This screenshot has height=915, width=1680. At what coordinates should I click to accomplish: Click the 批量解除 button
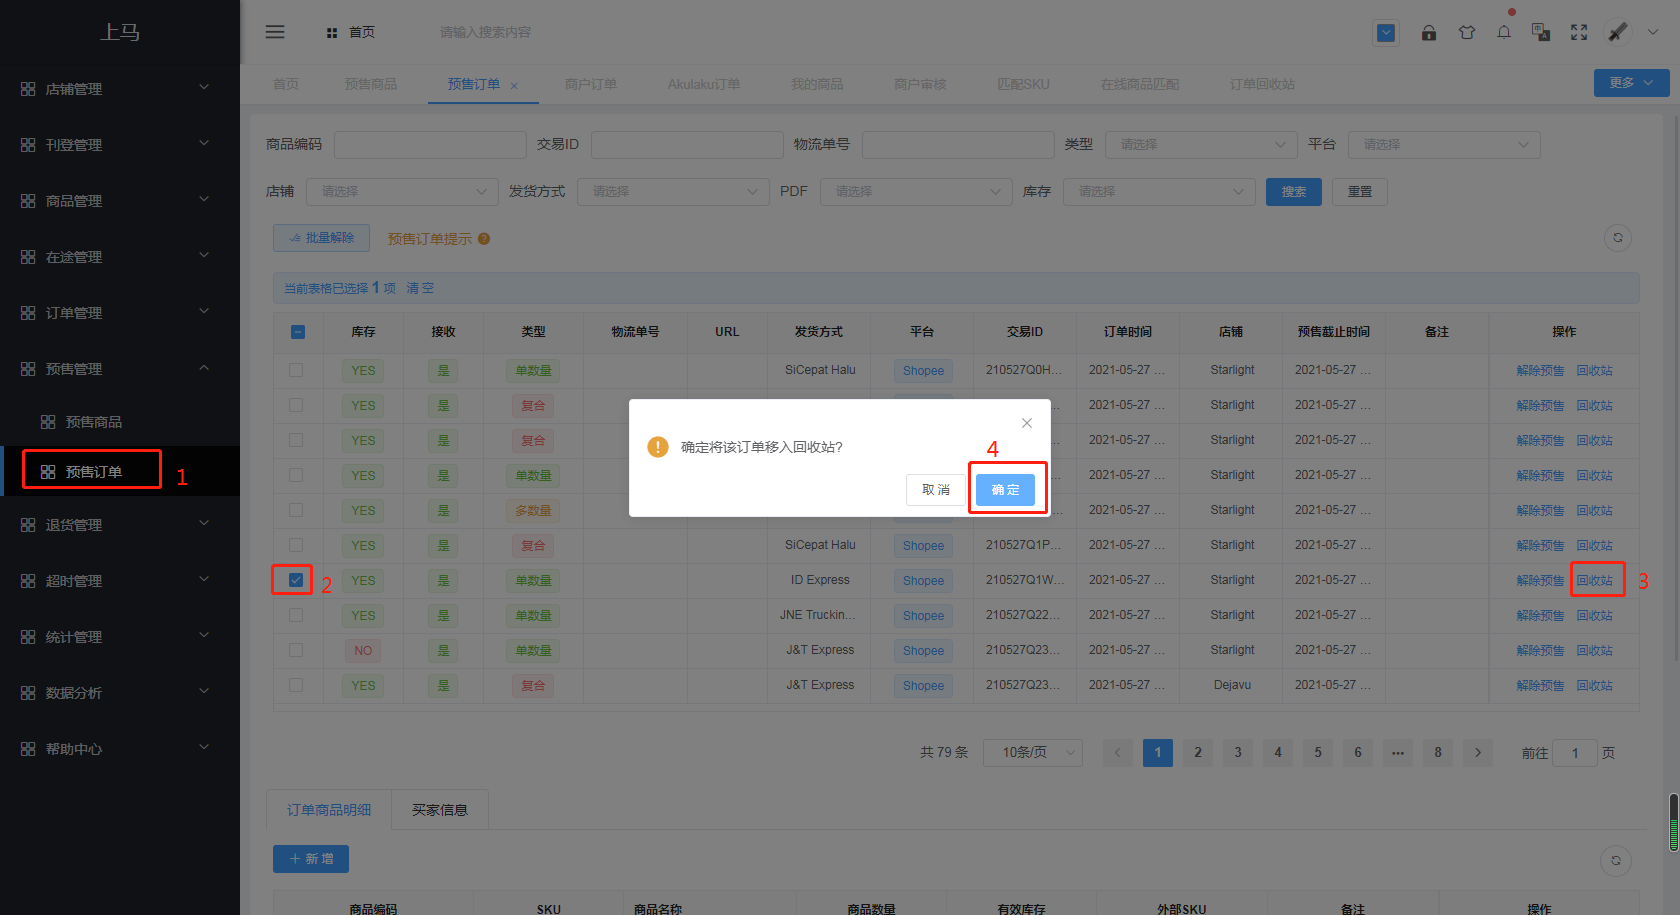click(321, 238)
